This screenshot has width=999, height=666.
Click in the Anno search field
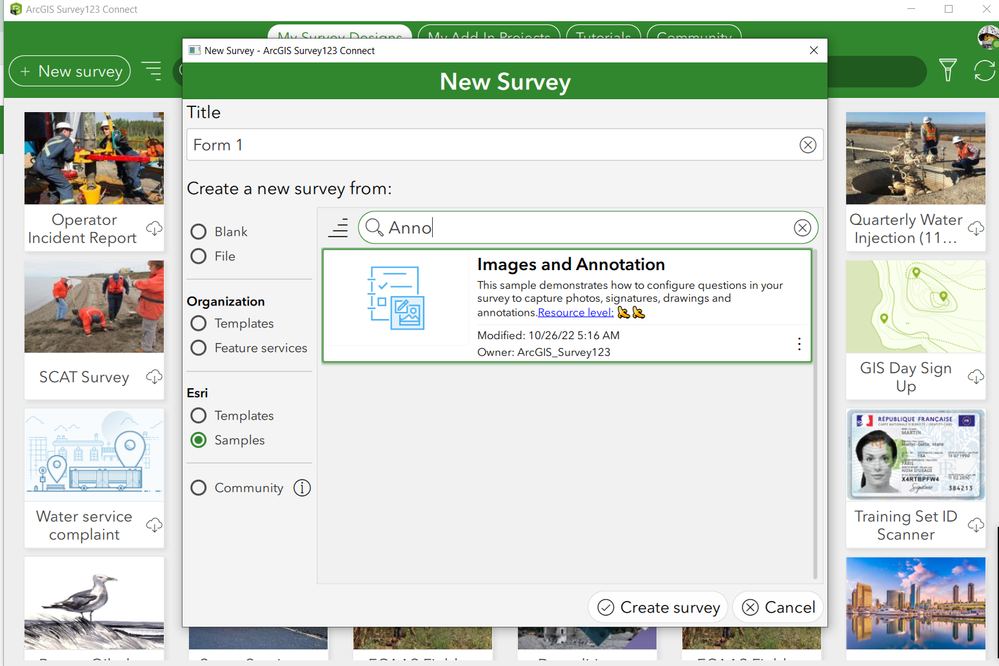588,228
